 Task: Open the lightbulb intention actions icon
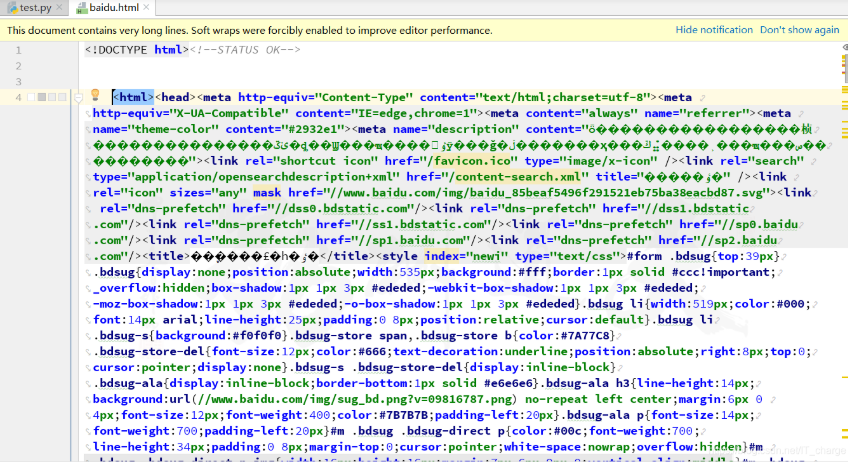click(95, 95)
